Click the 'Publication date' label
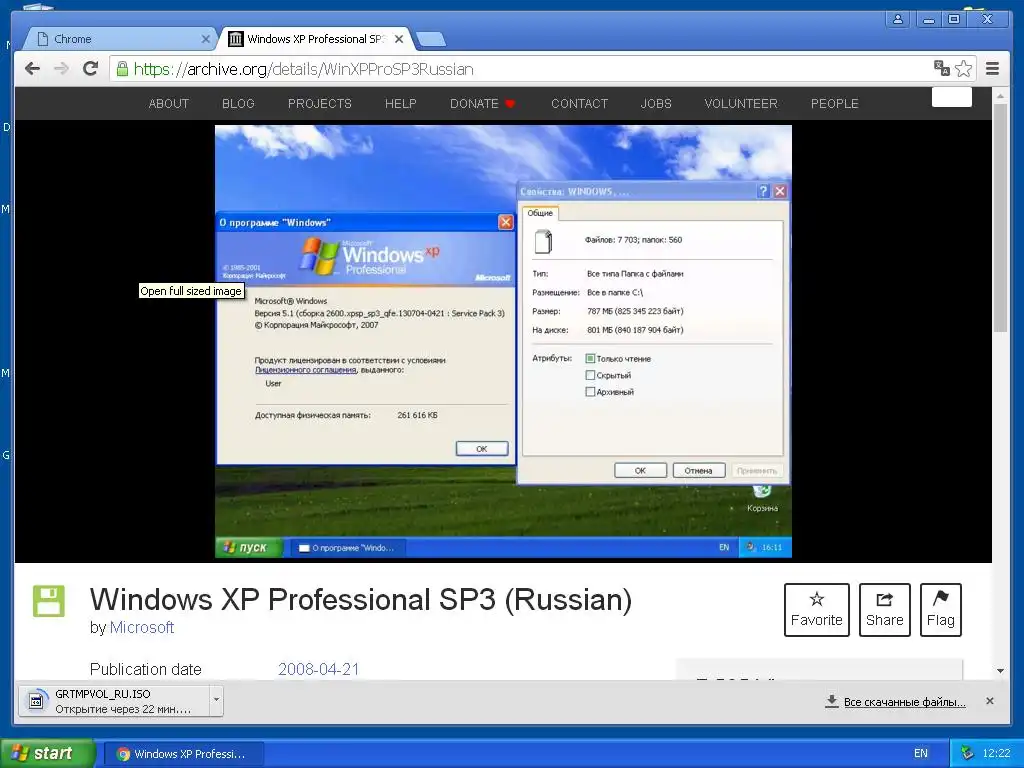Screen dimensions: 1024x768 [x=146, y=669]
